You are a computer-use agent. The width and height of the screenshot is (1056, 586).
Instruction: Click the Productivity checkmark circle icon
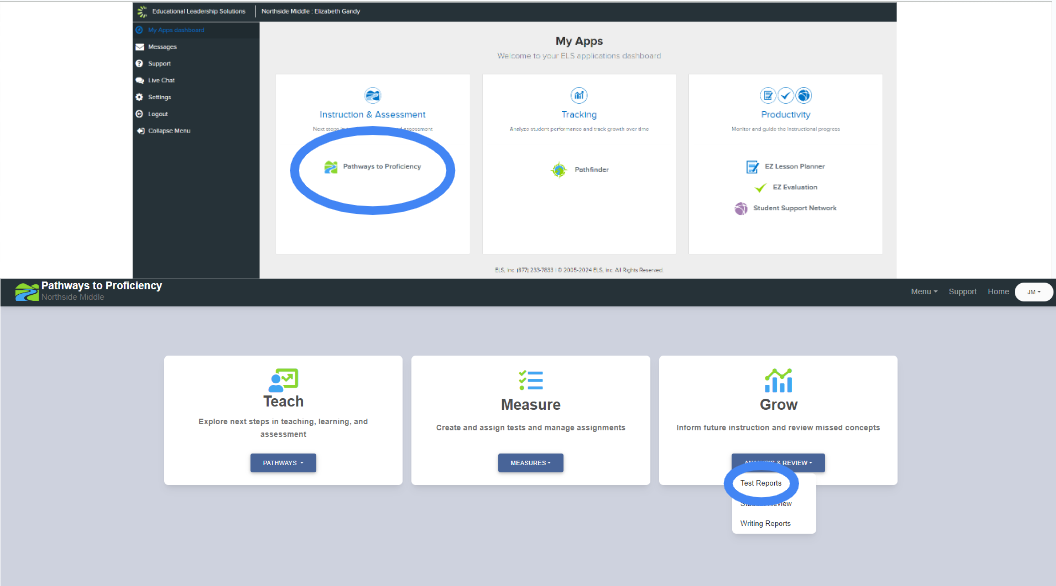coord(786,95)
